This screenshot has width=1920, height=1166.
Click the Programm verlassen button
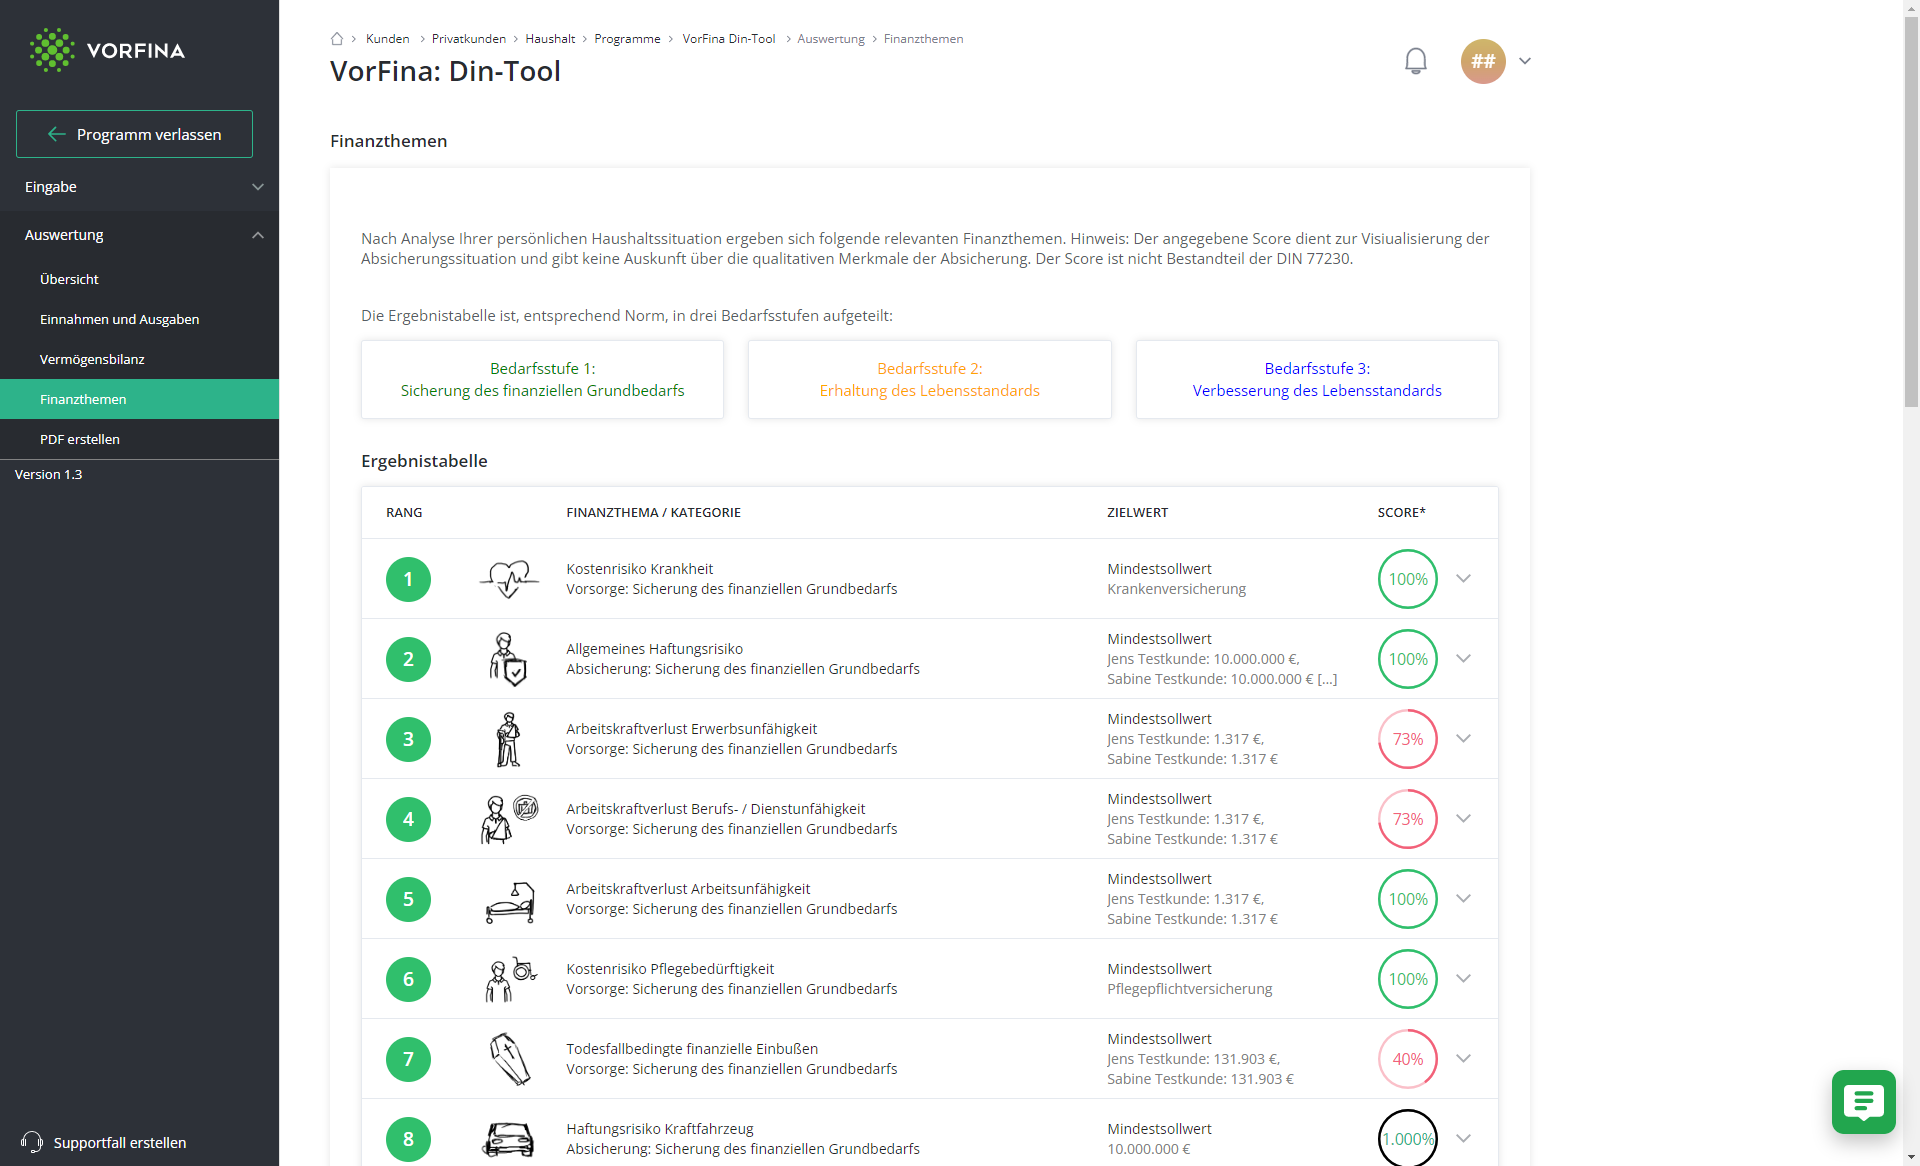pos(134,134)
